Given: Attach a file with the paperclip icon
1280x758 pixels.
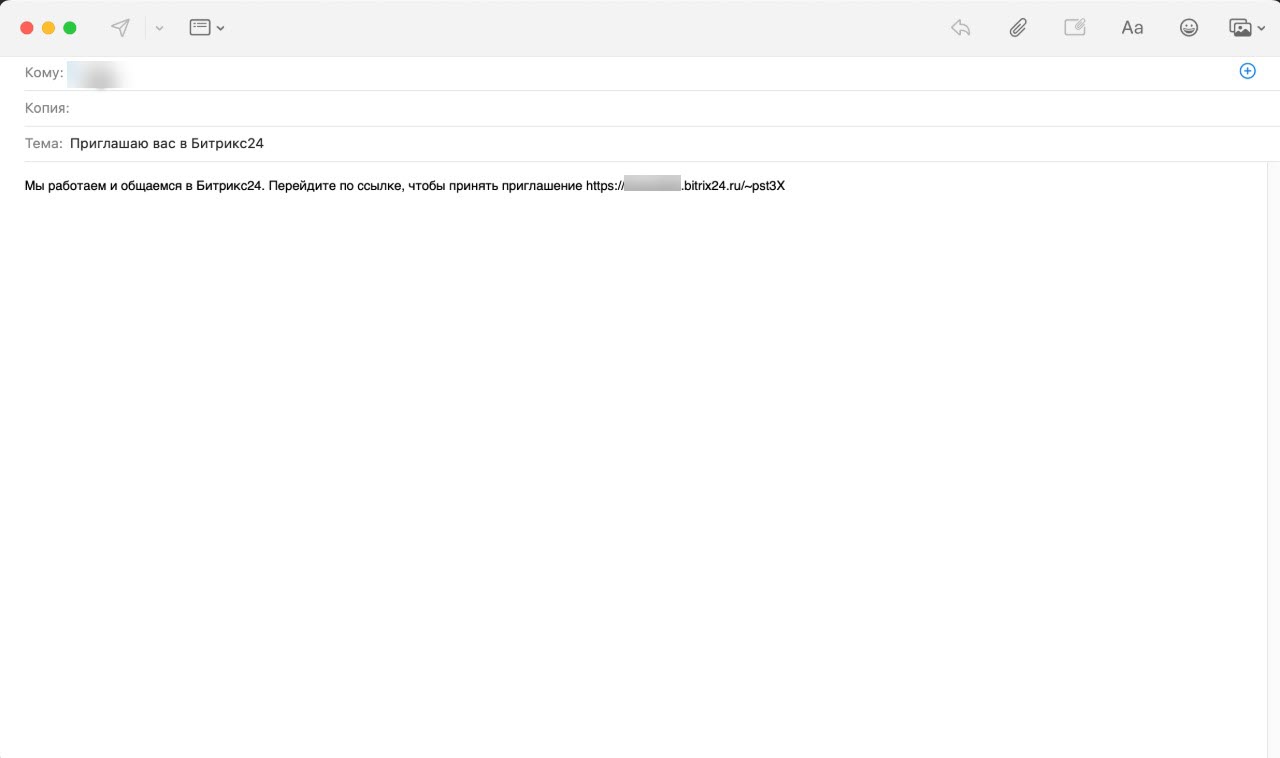Looking at the screenshot, I should click(1018, 28).
